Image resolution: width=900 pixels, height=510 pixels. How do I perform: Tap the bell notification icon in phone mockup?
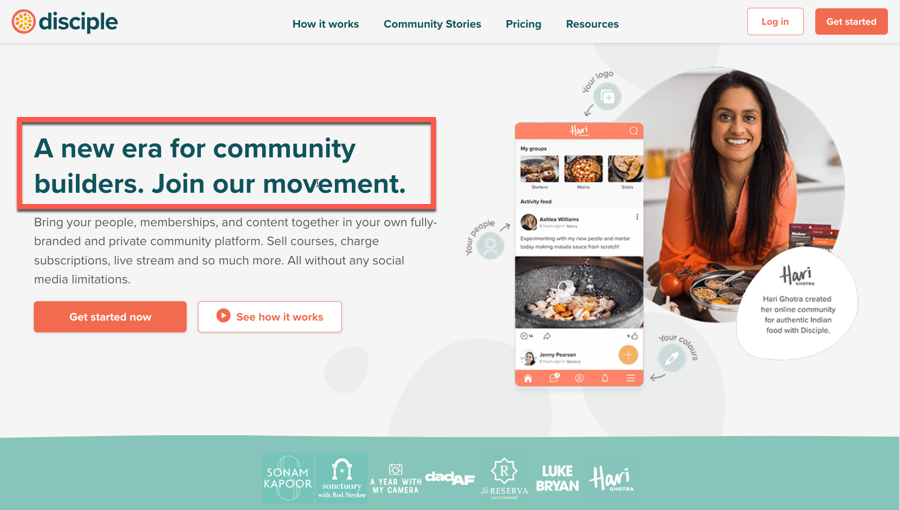coord(605,378)
